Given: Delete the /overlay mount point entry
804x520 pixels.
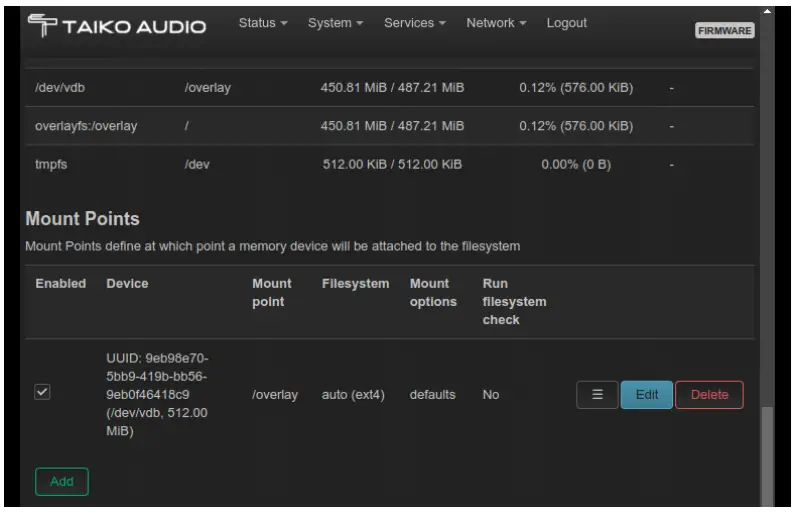Looking at the screenshot, I should pyautogui.click(x=709, y=395).
